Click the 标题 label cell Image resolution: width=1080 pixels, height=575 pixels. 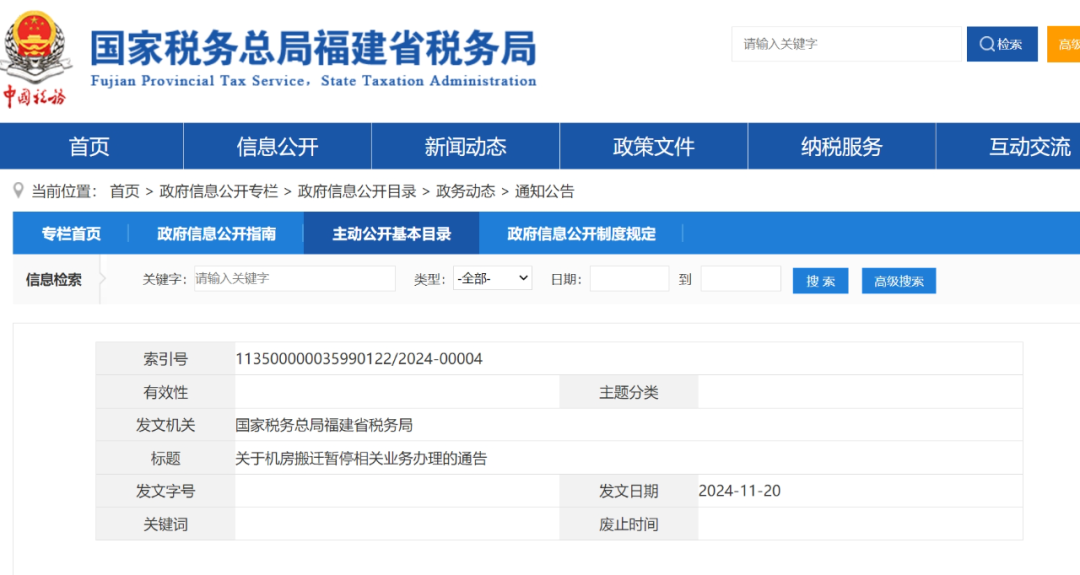tap(165, 458)
